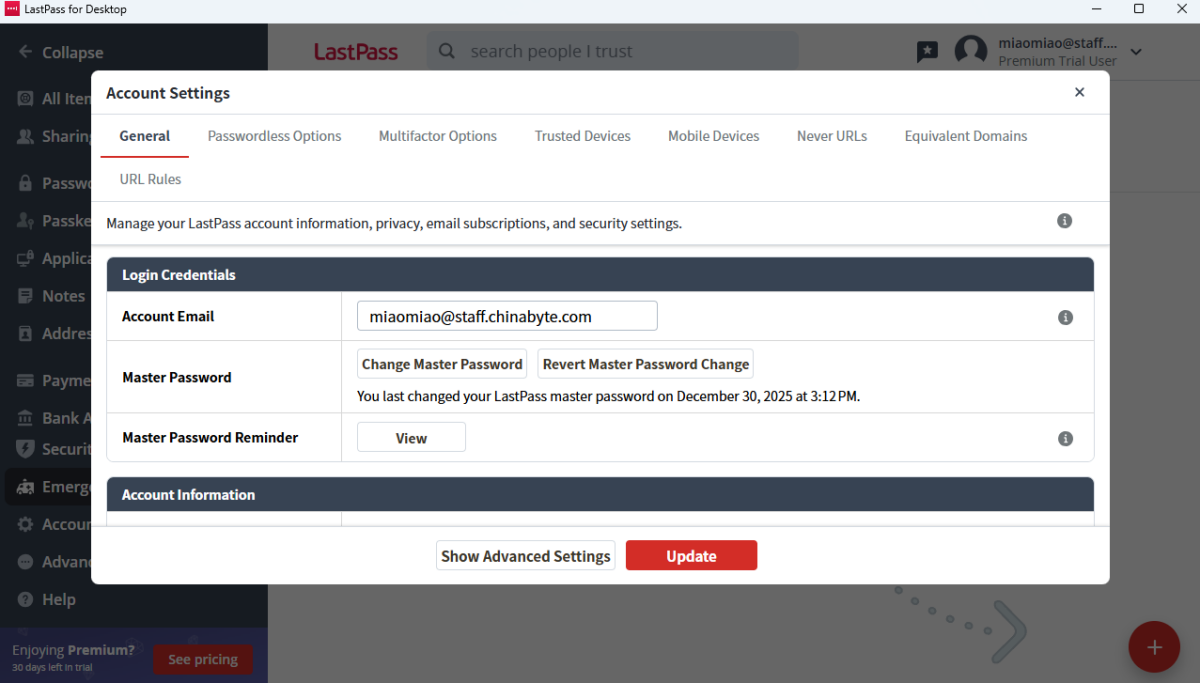The height and width of the screenshot is (683, 1200).
Task: Click the info icon in settings description row
Action: (x=1064, y=221)
